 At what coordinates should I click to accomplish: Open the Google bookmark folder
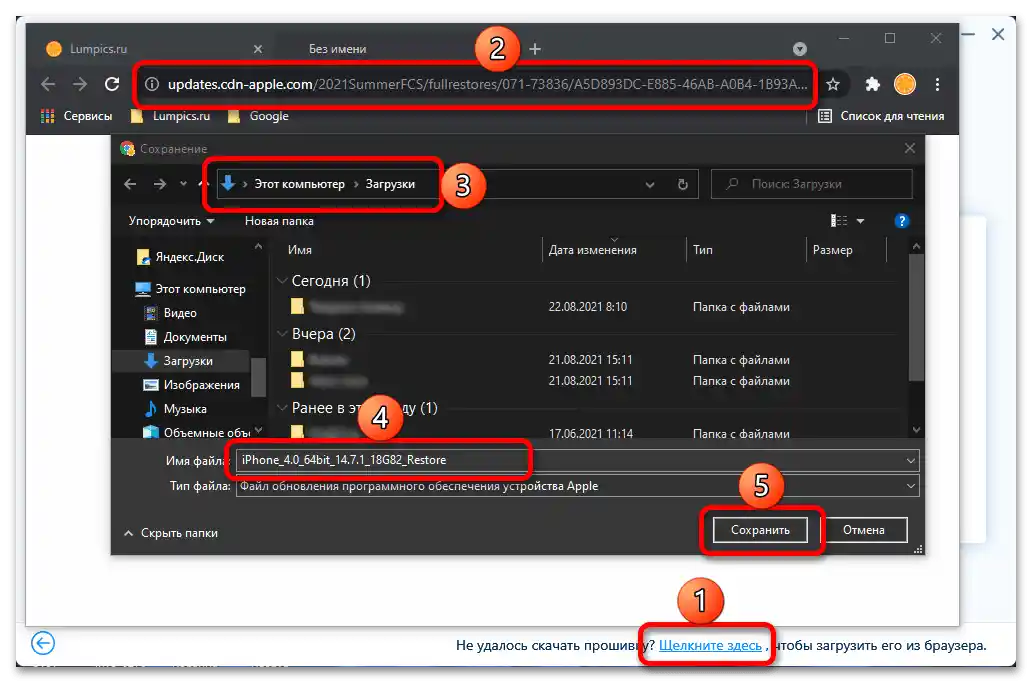[258, 116]
